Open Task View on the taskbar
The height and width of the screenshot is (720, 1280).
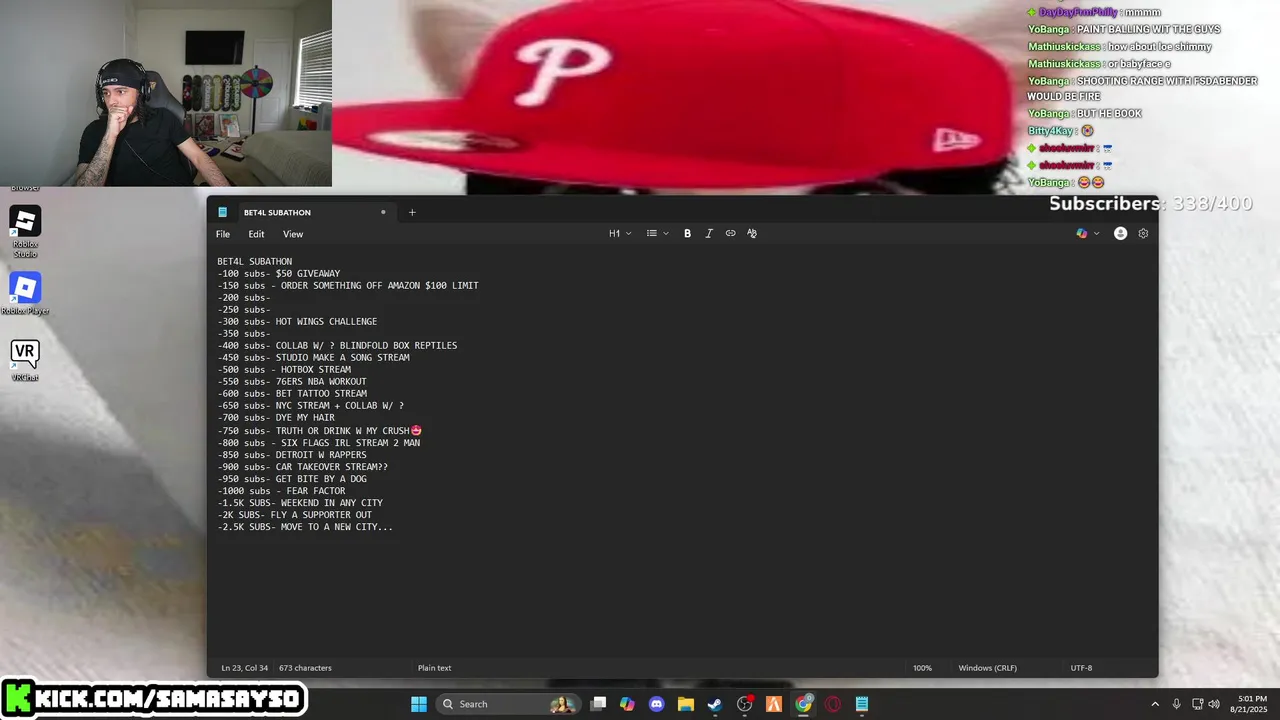tap(598, 704)
